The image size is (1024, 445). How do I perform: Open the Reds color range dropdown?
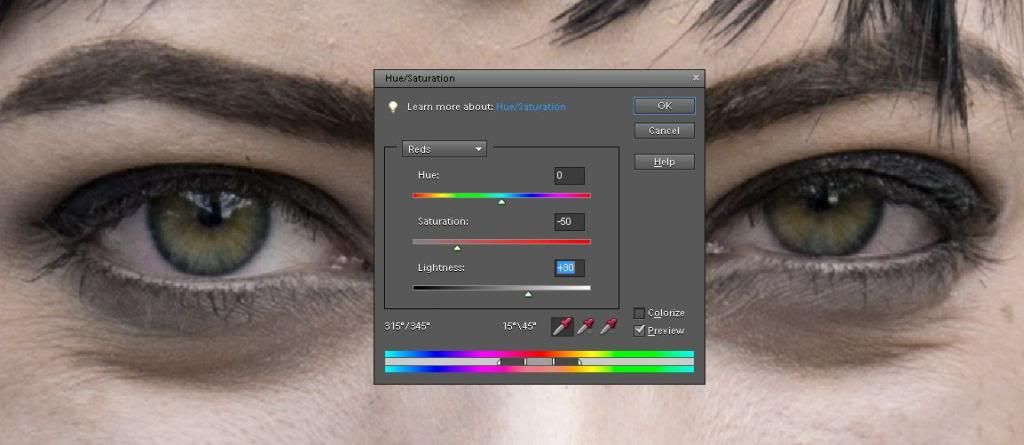click(444, 149)
